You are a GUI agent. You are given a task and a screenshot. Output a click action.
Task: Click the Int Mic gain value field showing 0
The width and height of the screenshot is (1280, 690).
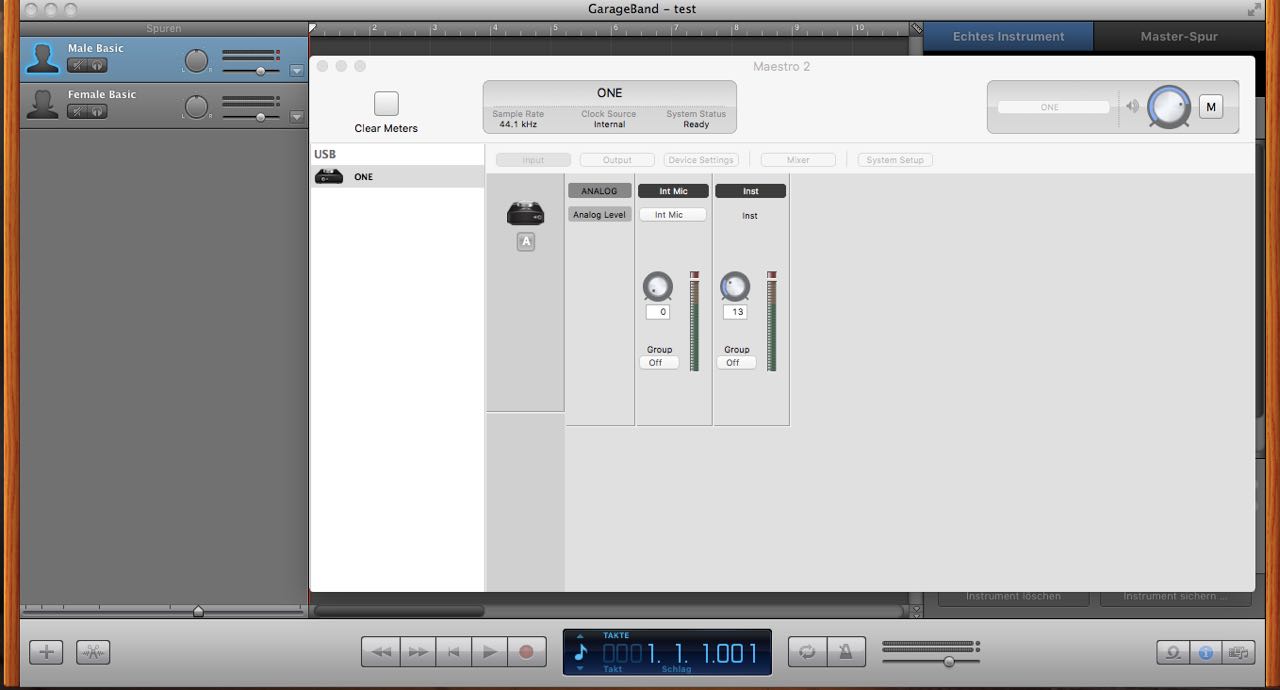(658, 312)
